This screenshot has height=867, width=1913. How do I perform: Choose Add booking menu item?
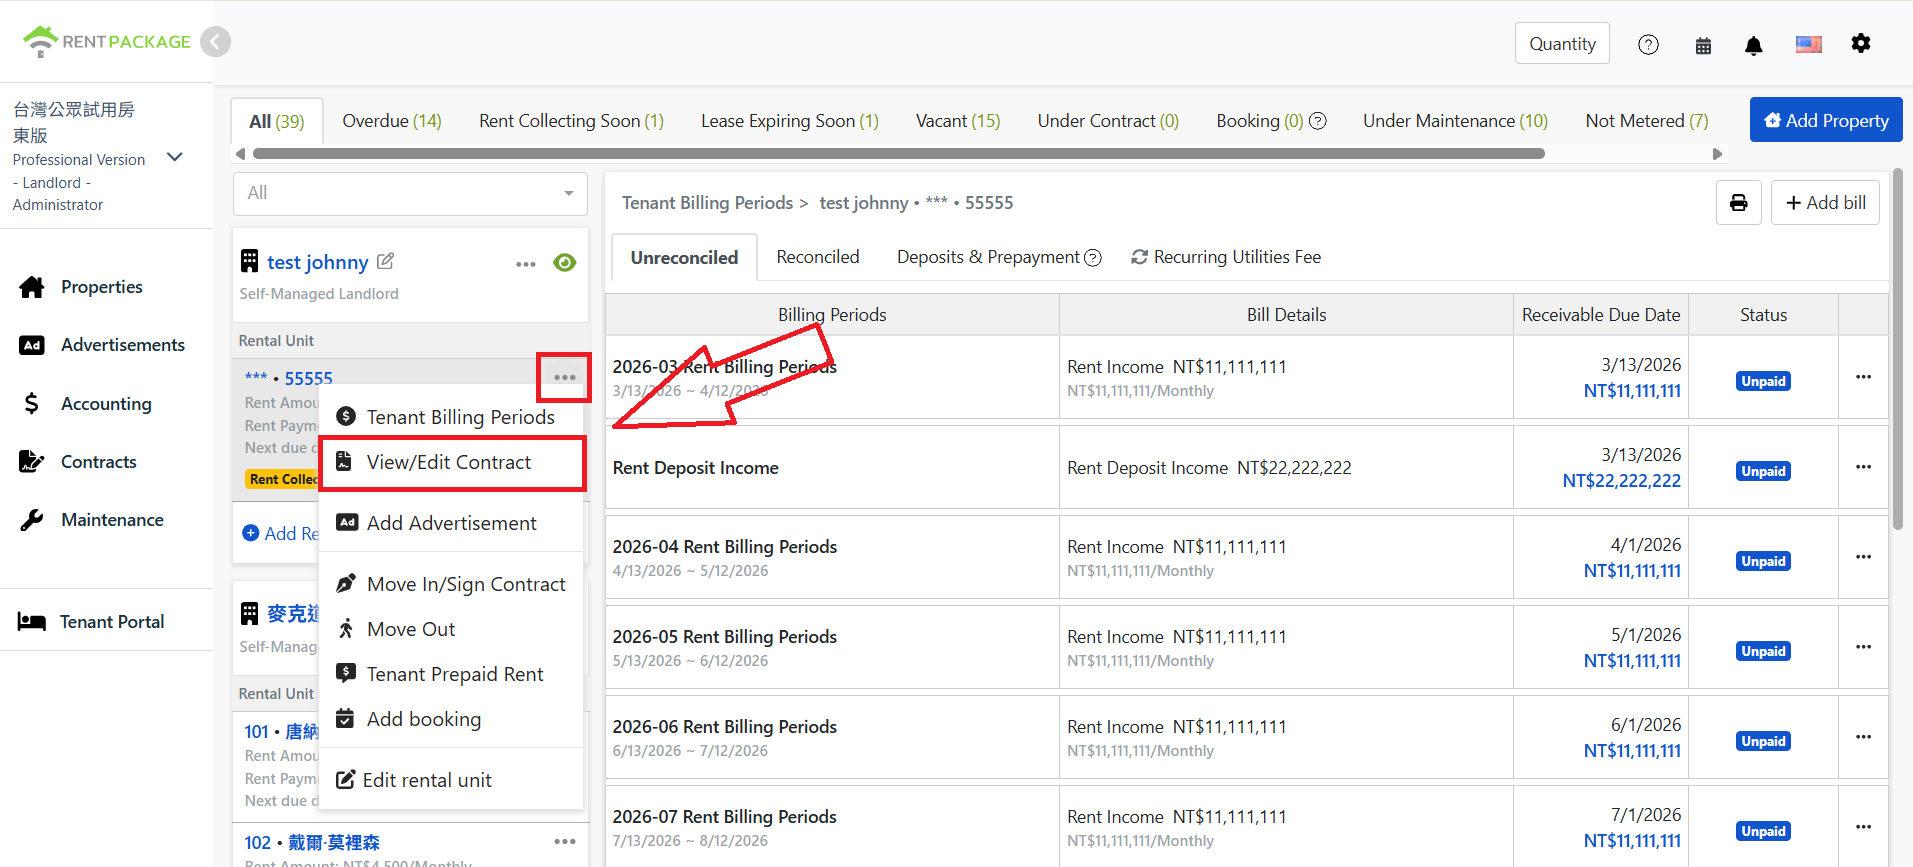pyautogui.click(x=451, y=719)
